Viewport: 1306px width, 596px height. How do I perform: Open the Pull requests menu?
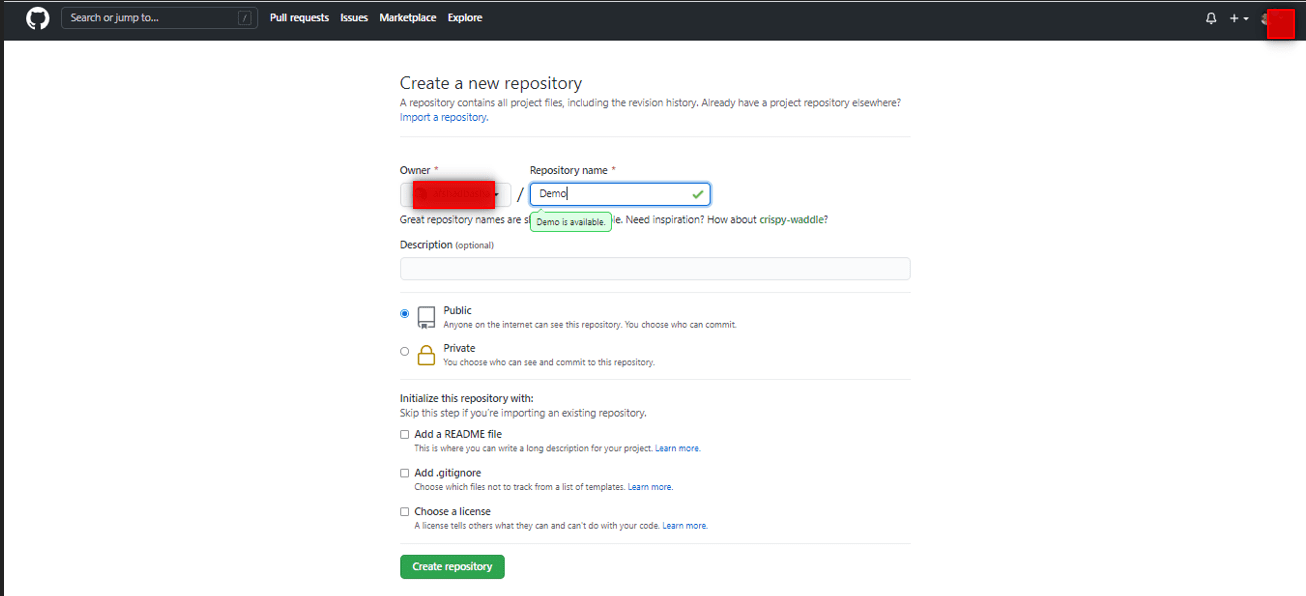pos(299,17)
